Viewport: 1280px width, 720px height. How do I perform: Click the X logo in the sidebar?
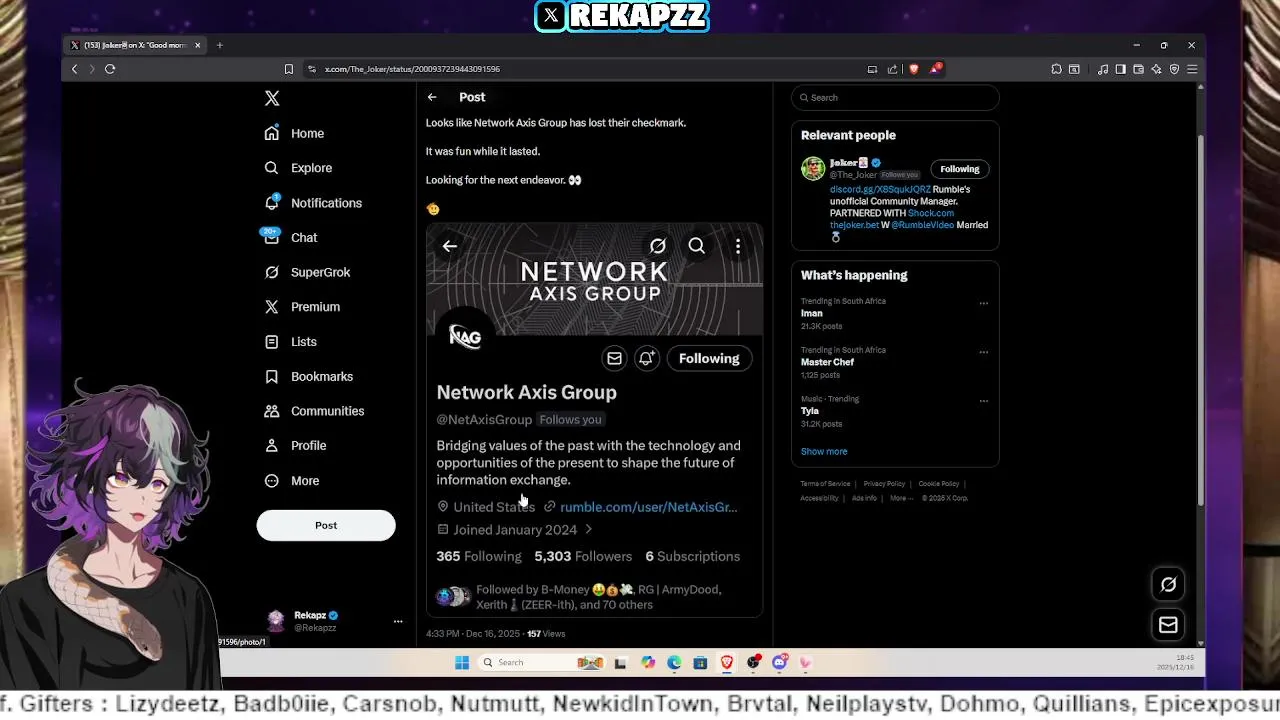(x=272, y=98)
